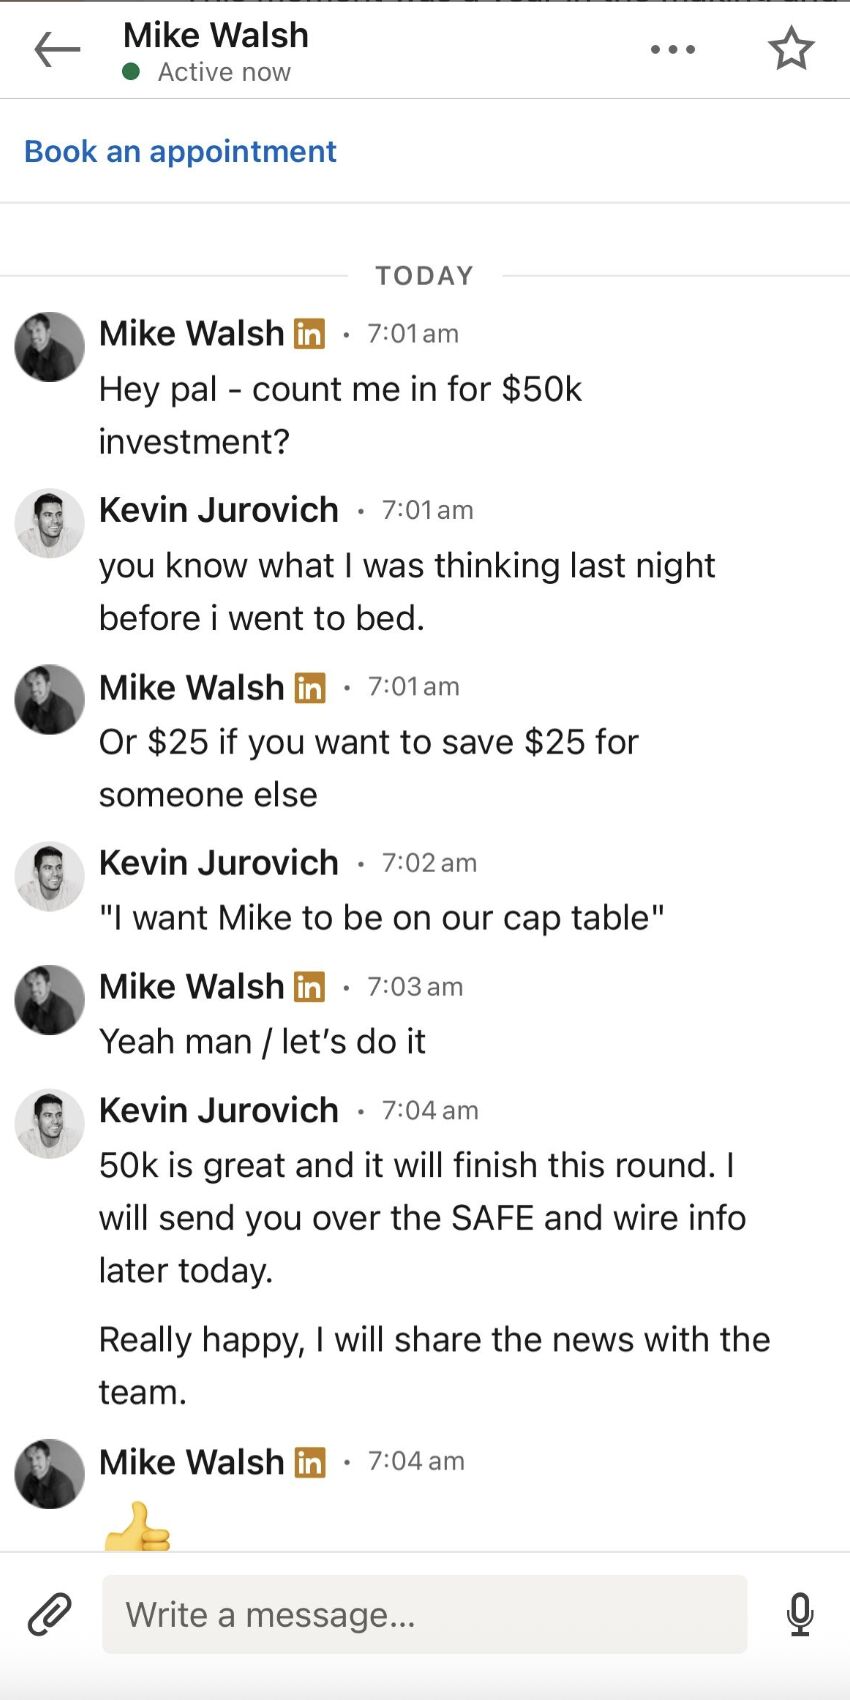This screenshot has height=1700, width=850.
Task: Open the Book an appointment link
Action: [180, 151]
